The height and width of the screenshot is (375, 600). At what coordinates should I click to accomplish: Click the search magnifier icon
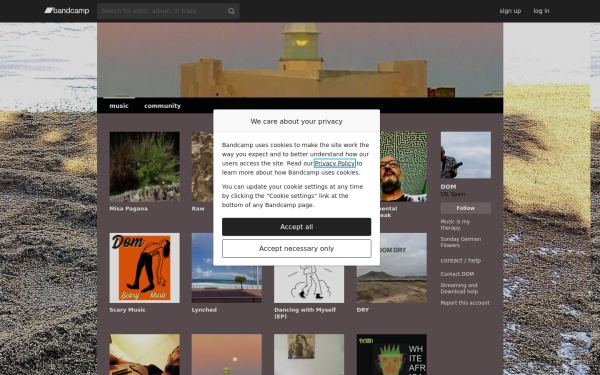[231, 11]
